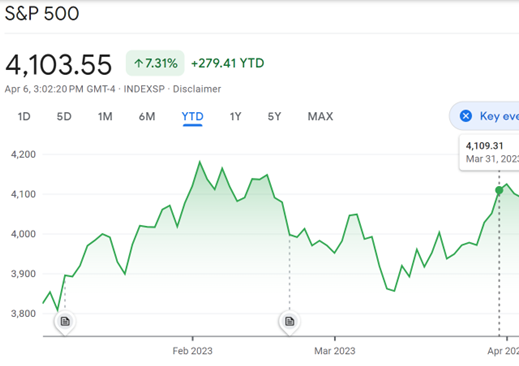The height and width of the screenshot is (366, 519).
Task: Show the 1Y chart range
Action: point(235,116)
